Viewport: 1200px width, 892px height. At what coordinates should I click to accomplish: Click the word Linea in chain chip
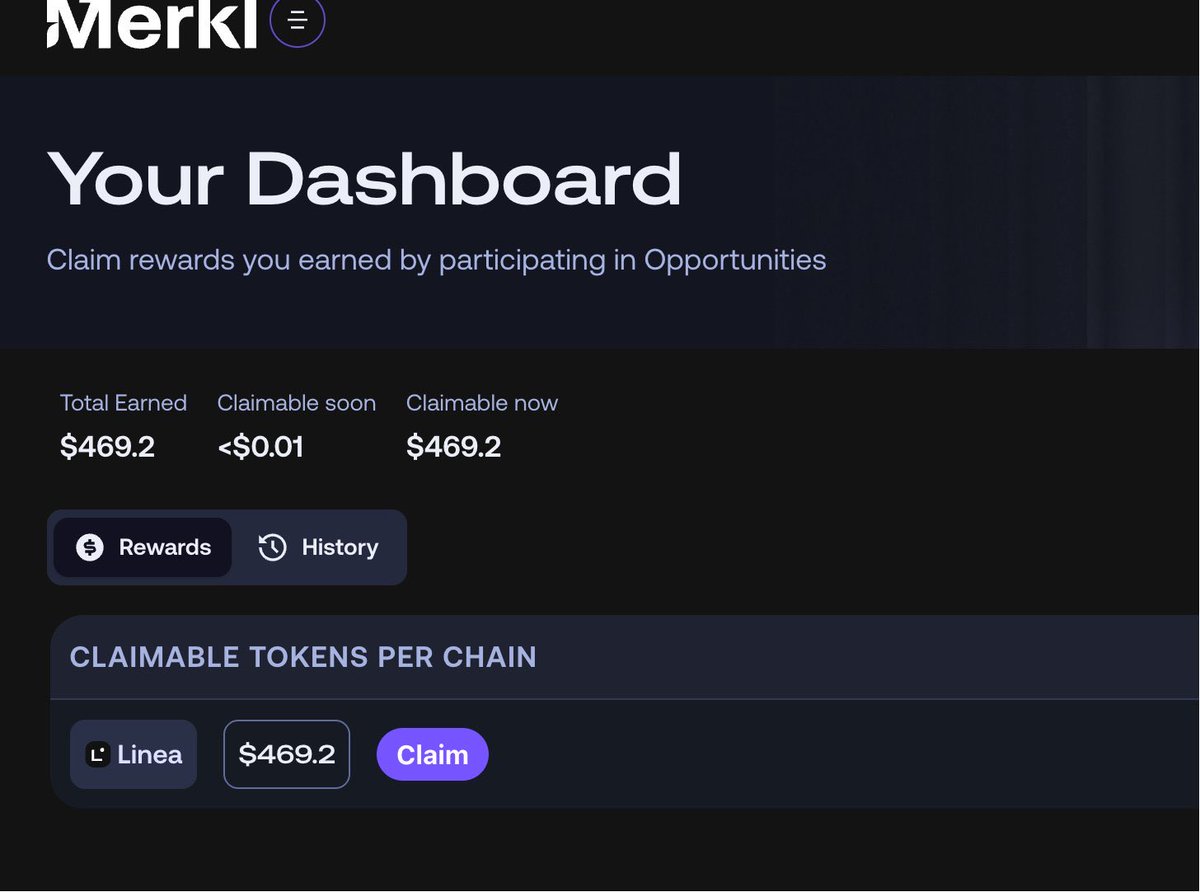click(x=150, y=755)
